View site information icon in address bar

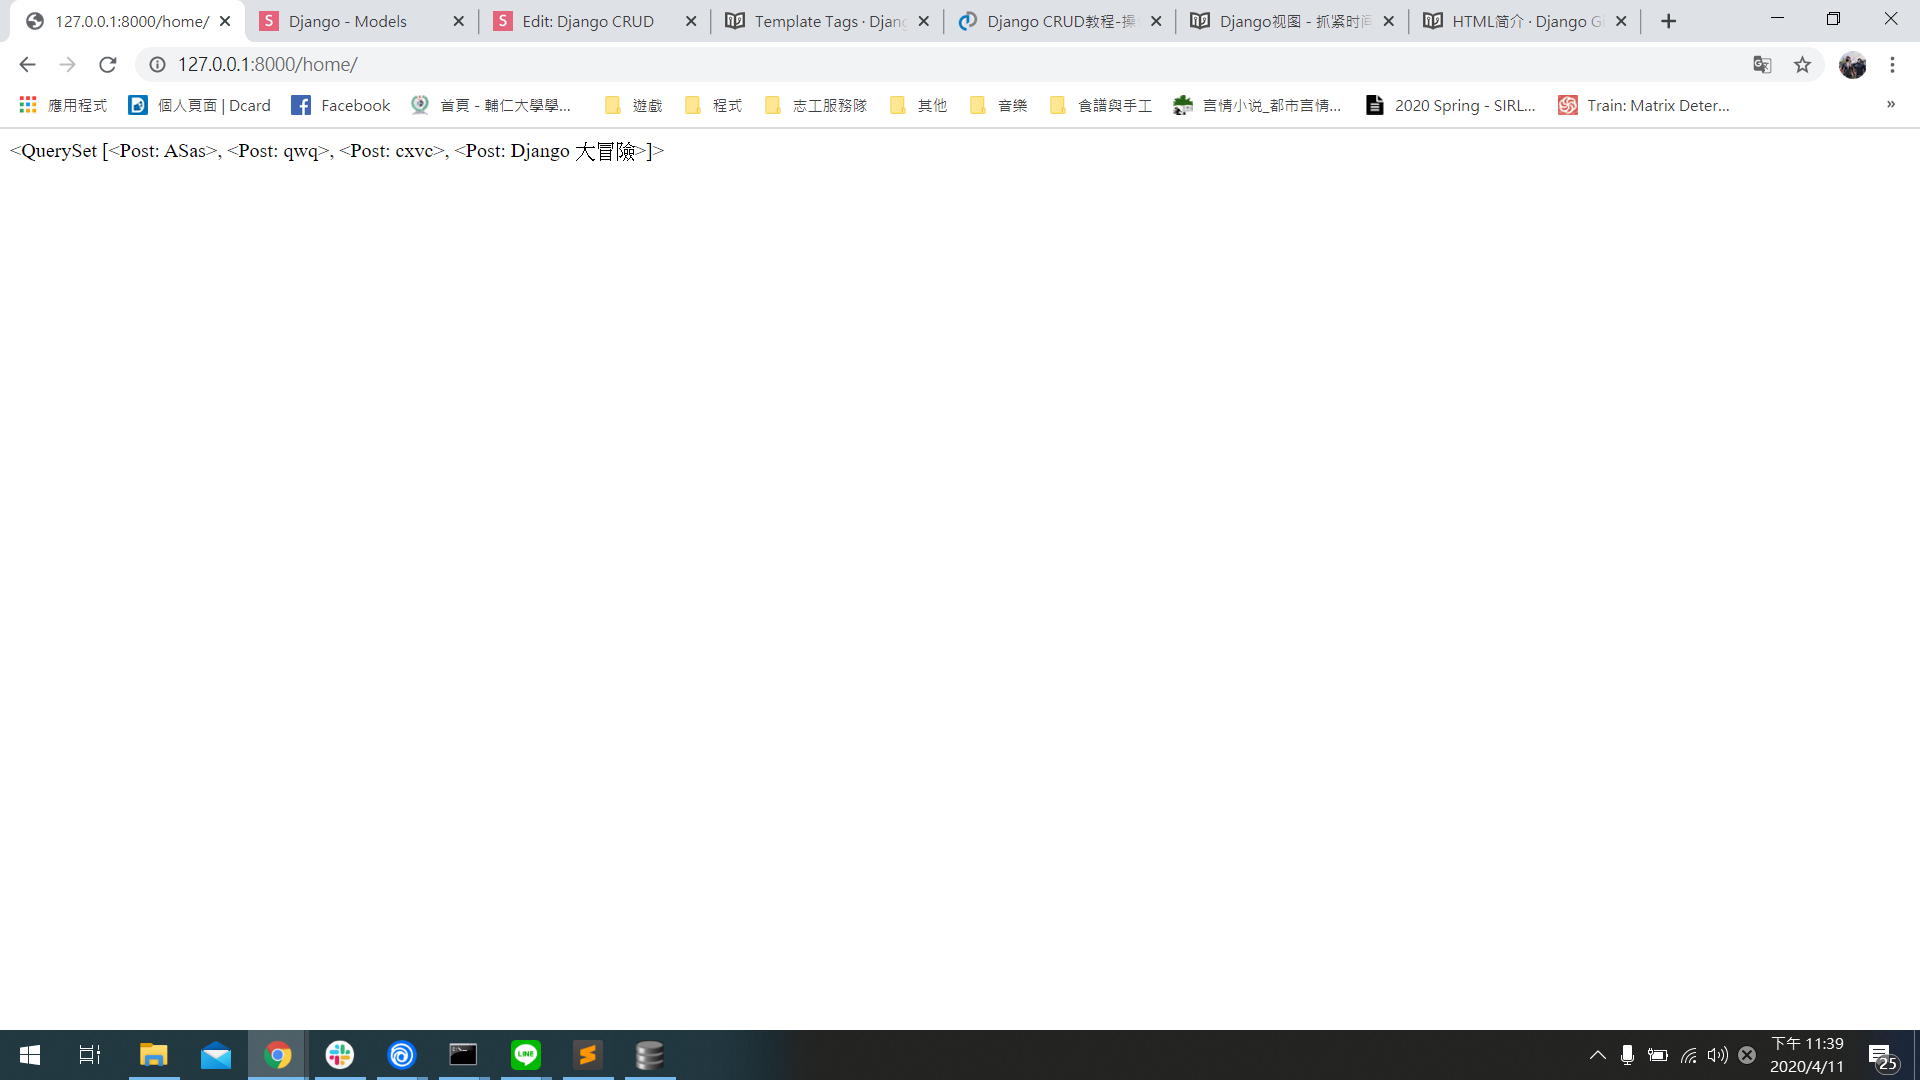[x=157, y=65]
